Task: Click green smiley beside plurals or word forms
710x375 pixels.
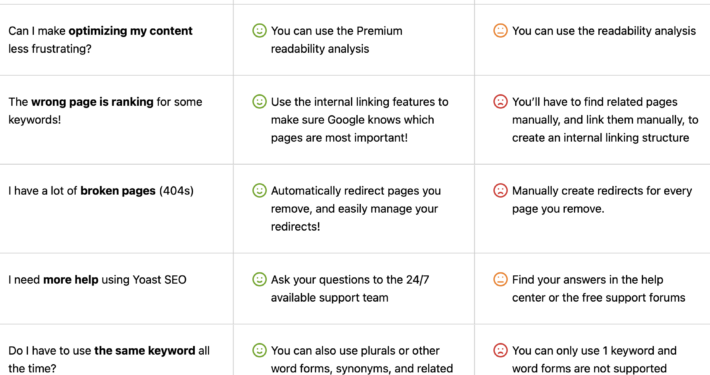Action: 259,351
